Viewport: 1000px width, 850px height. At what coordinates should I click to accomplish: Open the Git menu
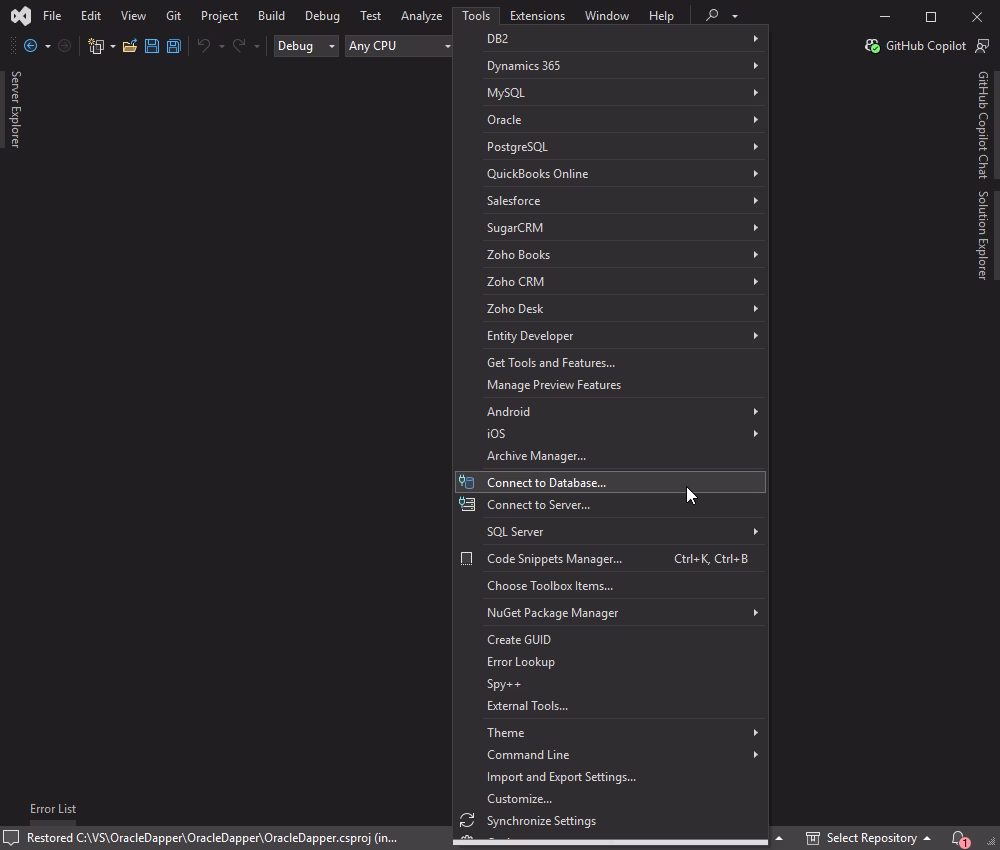click(x=173, y=15)
